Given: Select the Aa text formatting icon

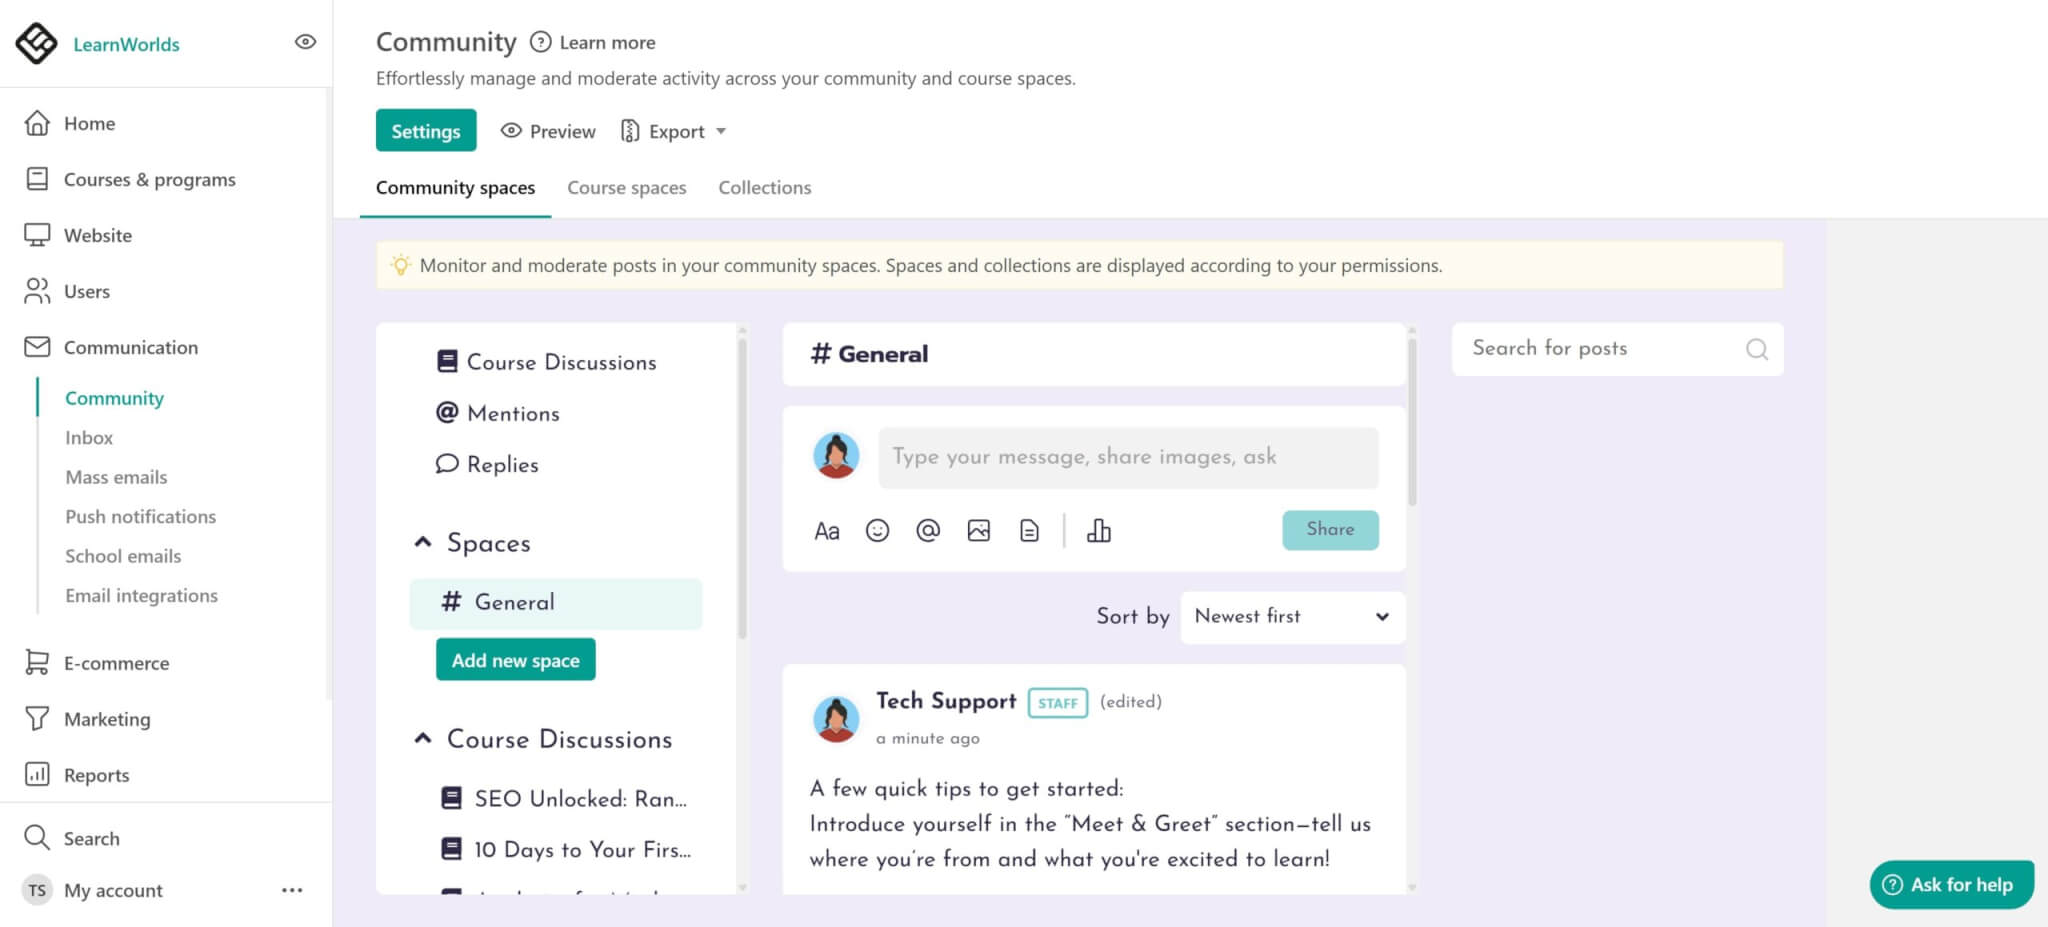Looking at the screenshot, I should tap(827, 531).
